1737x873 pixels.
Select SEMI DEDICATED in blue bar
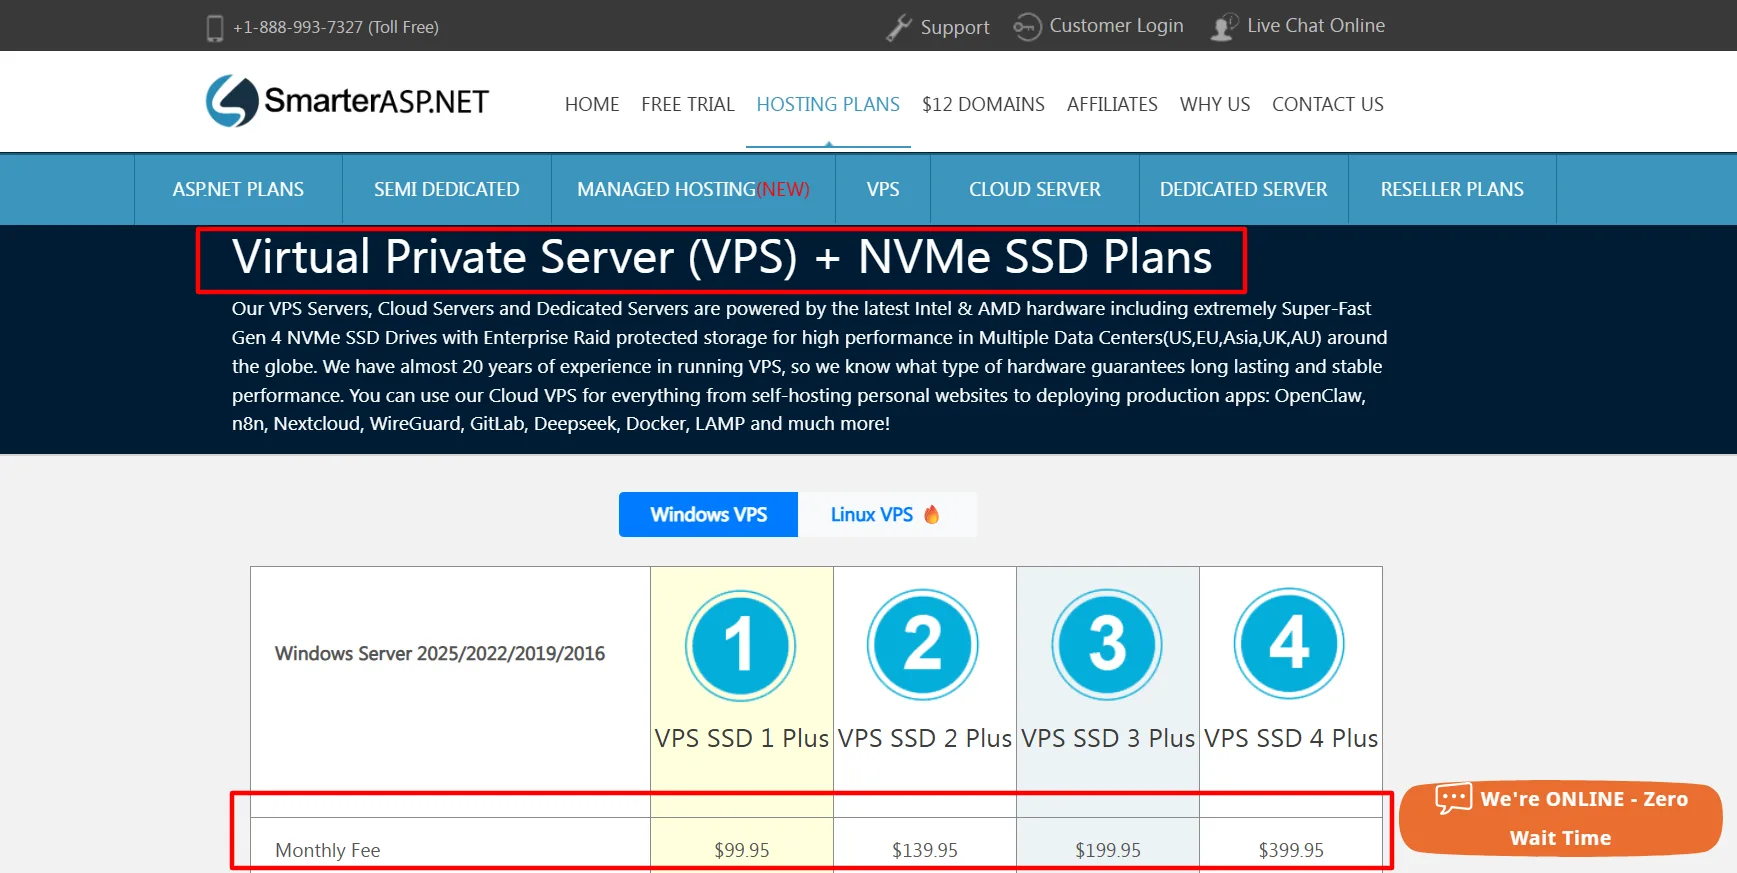coord(447,189)
